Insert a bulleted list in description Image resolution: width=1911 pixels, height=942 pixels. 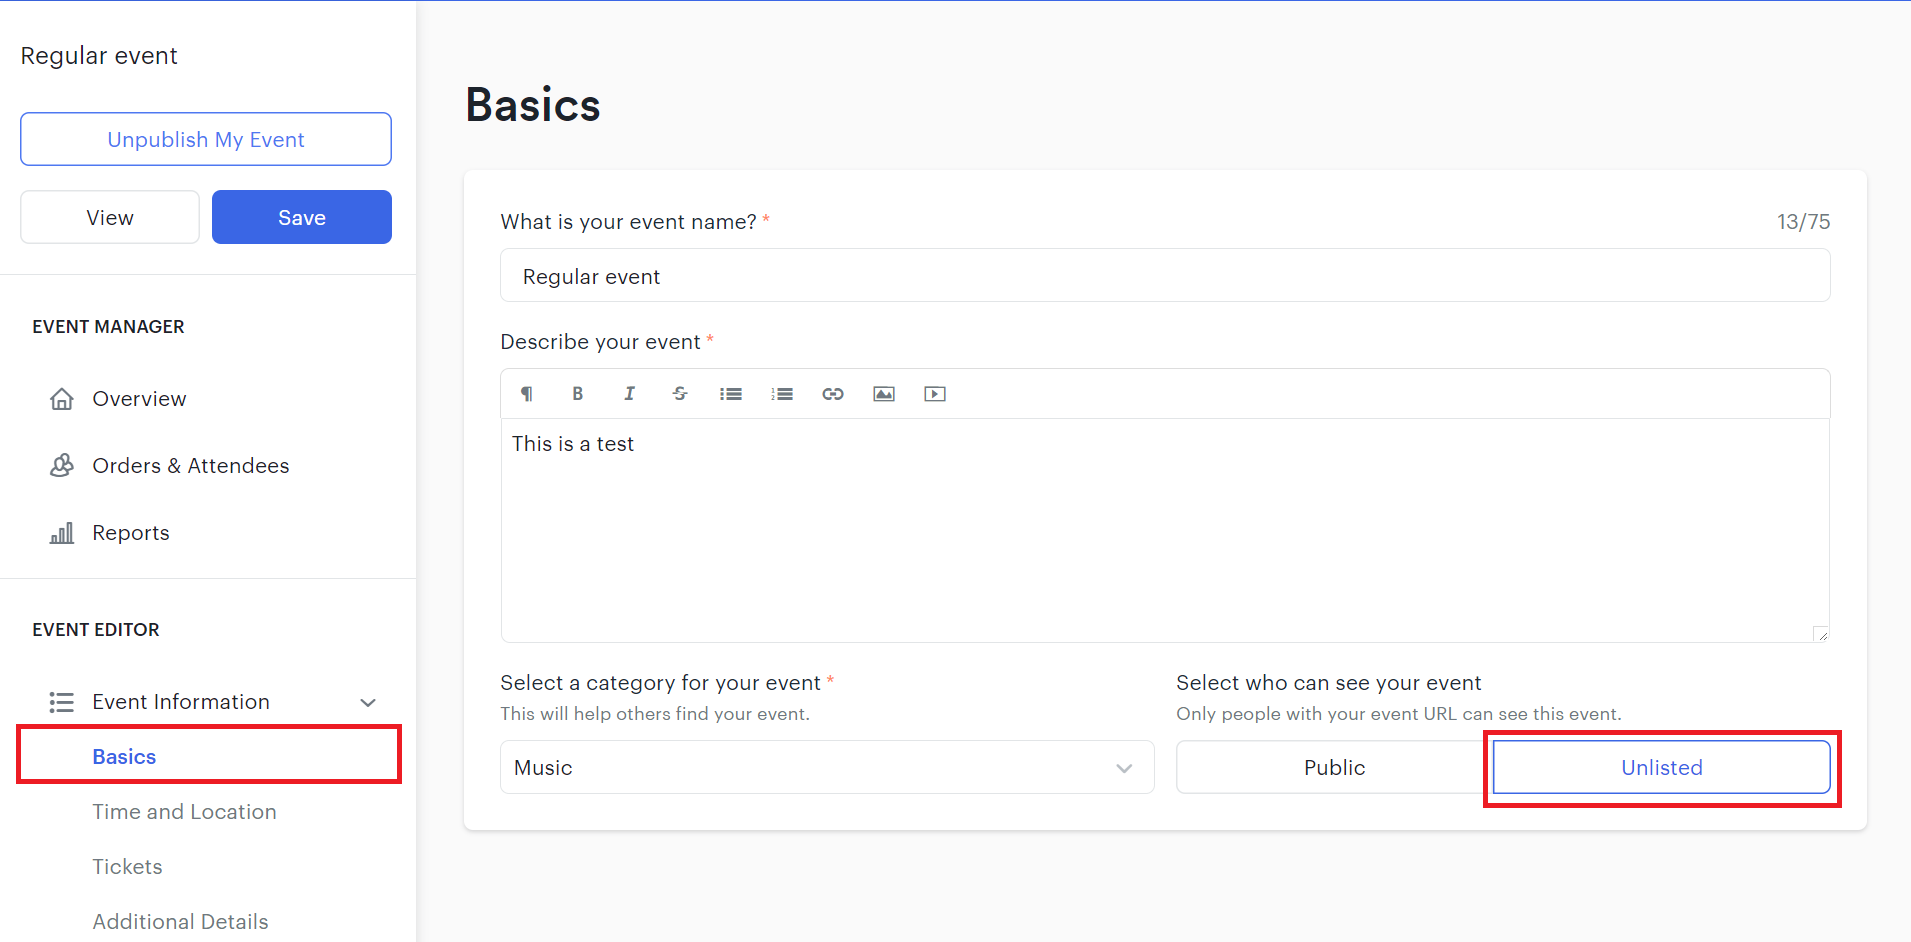[731, 394]
